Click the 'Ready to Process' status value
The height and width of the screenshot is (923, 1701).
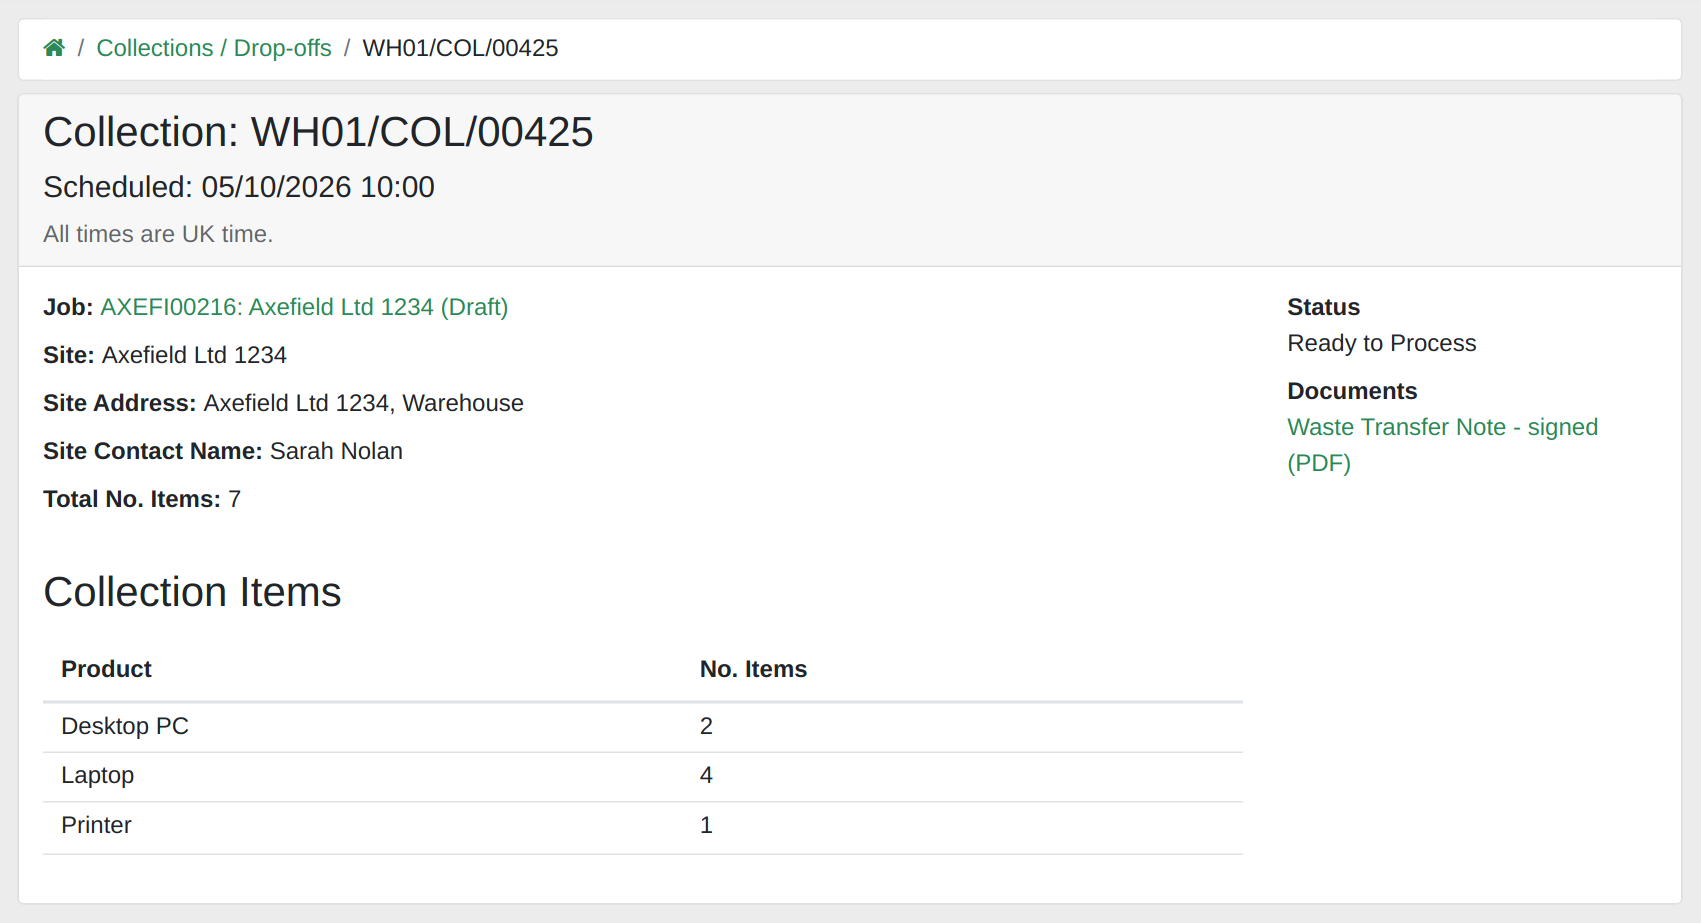pos(1381,343)
